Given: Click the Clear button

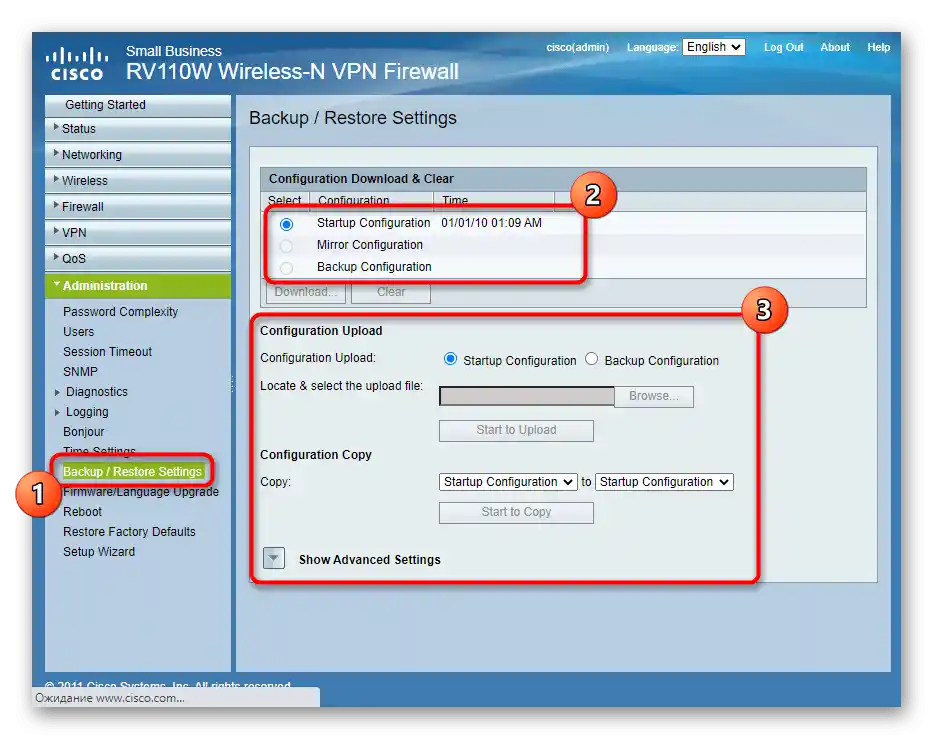Looking at the screenshot, I should pyautogui.click(x=391, y=292).
